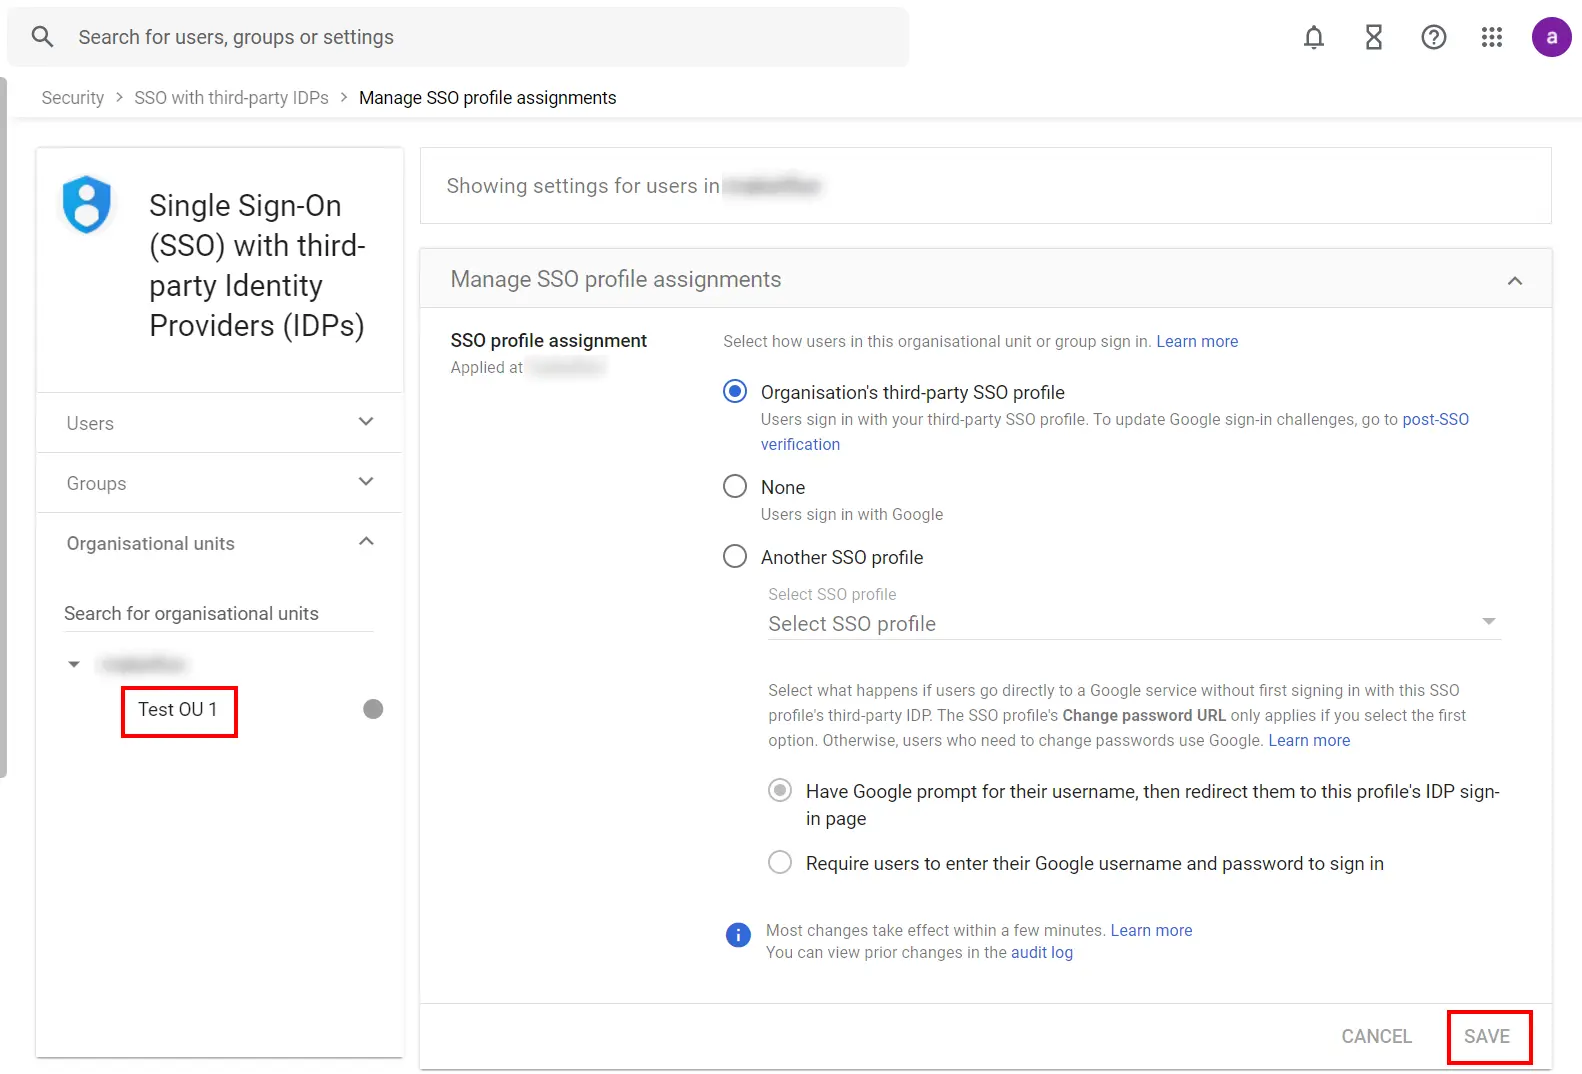Open the tasks hourglass icon

click(x=1374, y=37)
